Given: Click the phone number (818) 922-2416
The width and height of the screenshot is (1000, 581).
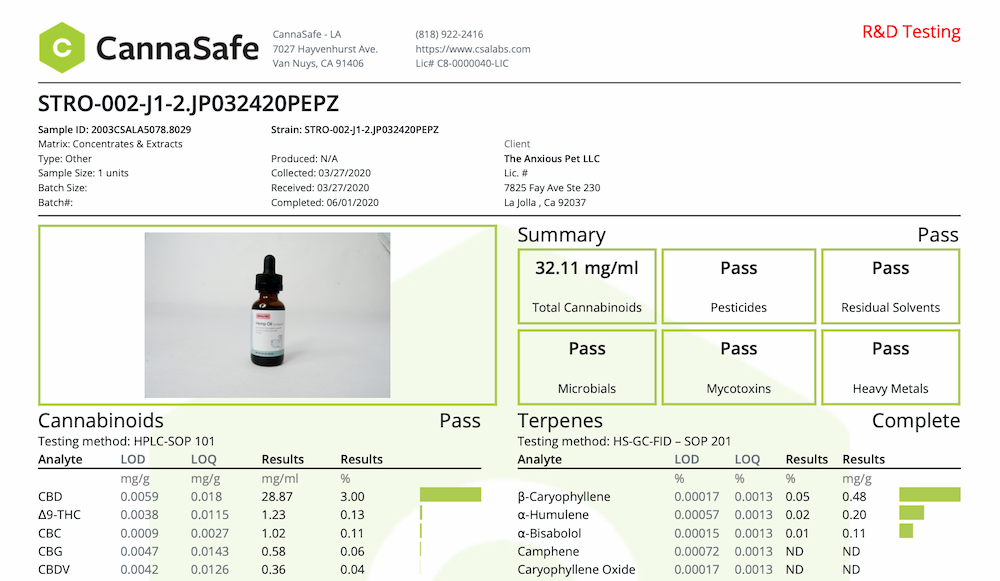Looking at the screenshot, I should [449, 34].
